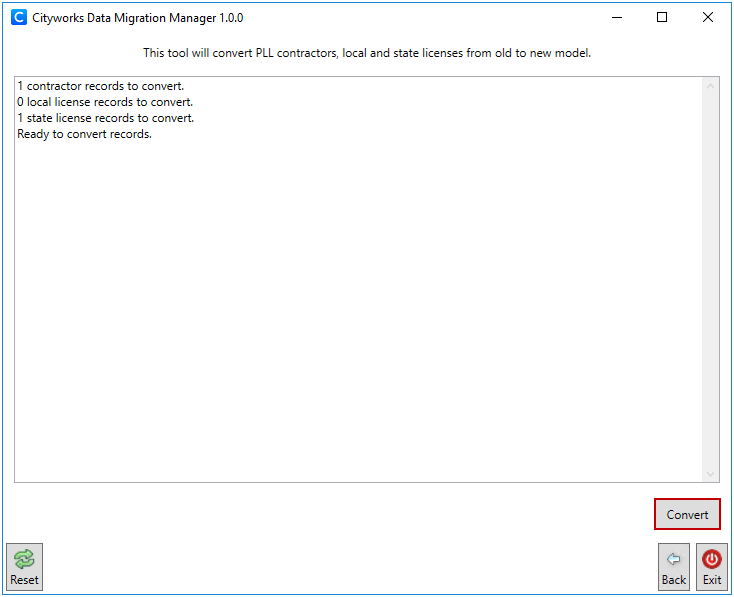
Task: Close the Data Migration Manager window
Action: coord(708,17)
